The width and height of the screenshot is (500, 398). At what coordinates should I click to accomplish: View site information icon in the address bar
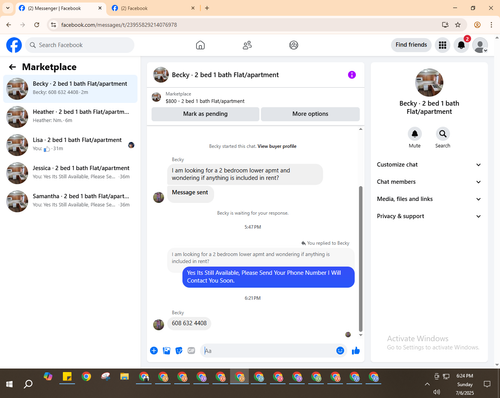[53, 25]
